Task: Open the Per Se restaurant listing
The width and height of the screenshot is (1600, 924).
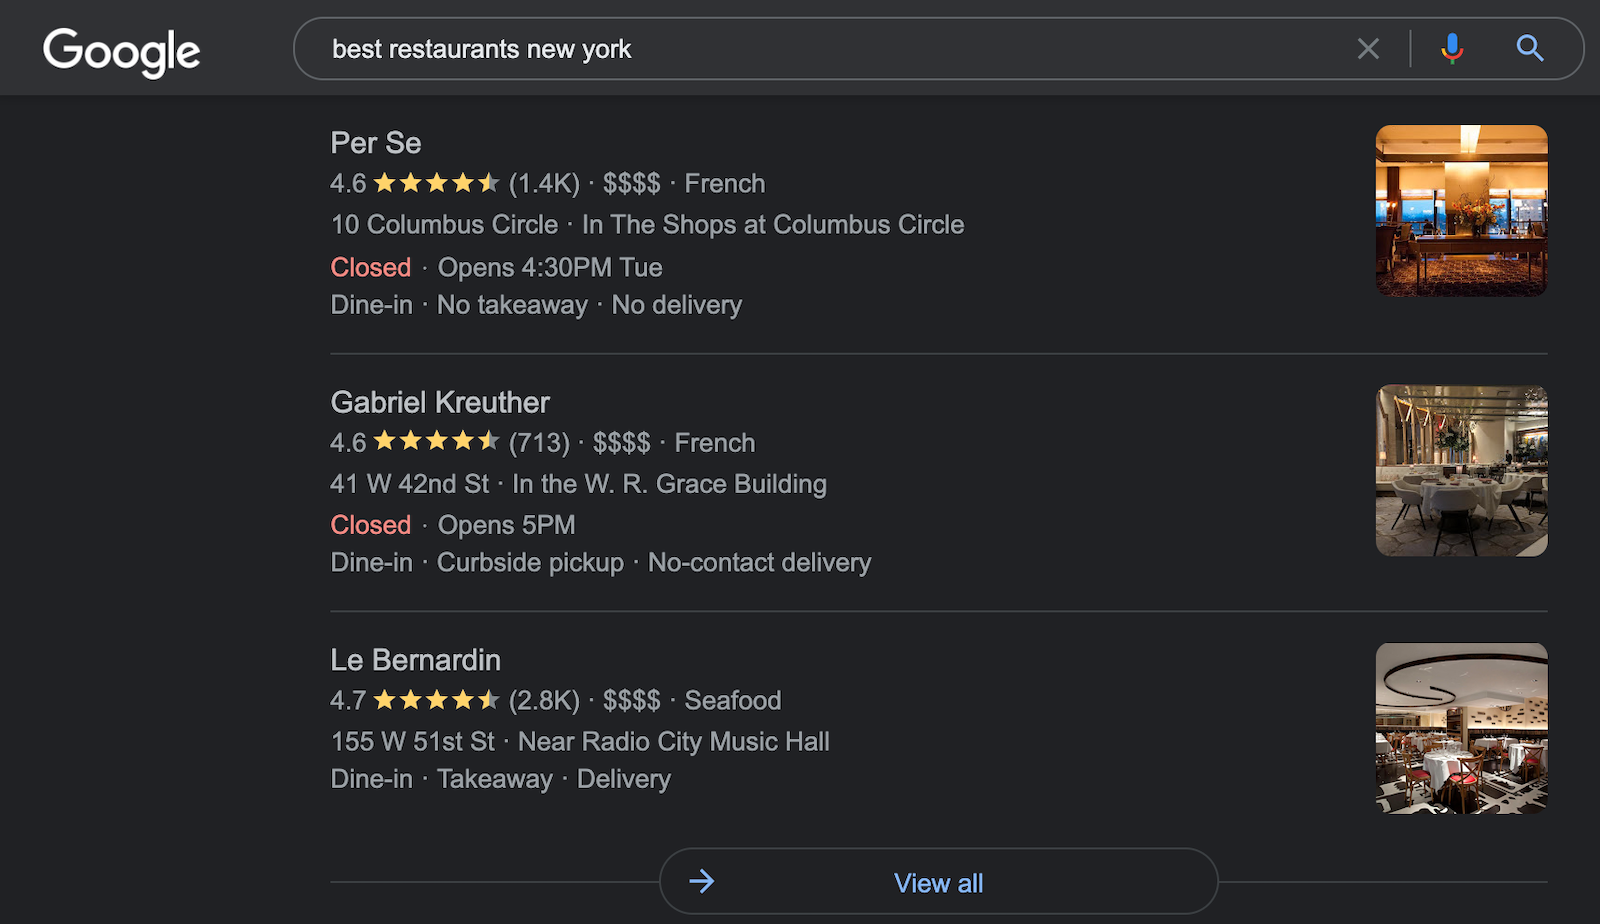Action: [x=376, y=143]
